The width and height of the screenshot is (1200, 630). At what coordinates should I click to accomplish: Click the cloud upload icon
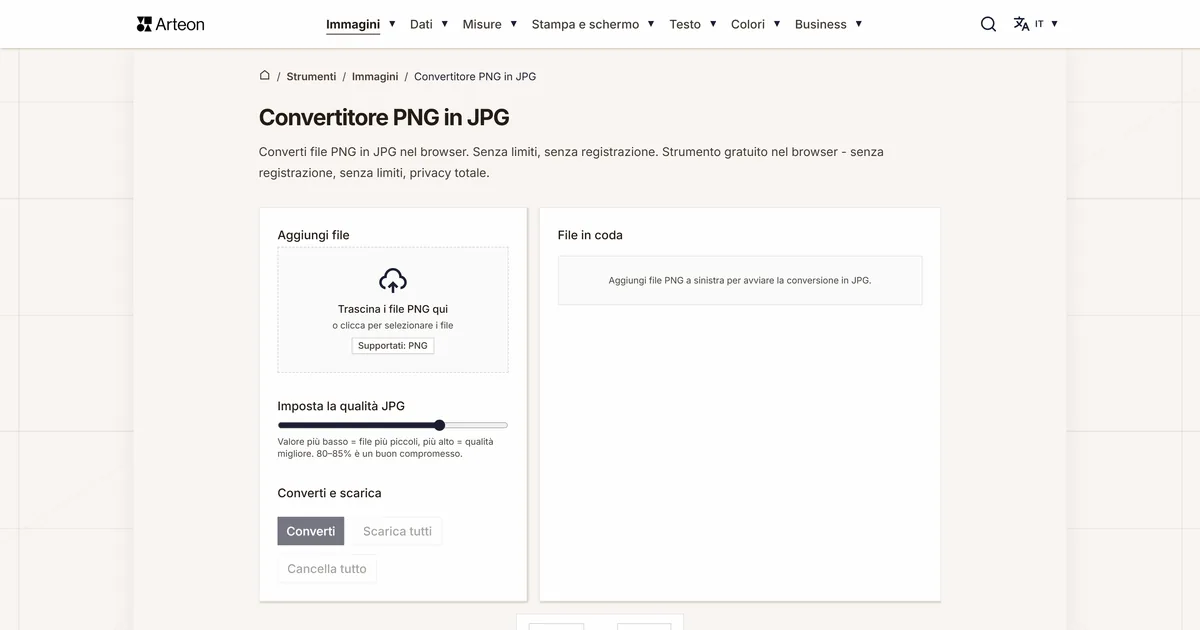tap(393, 280)
